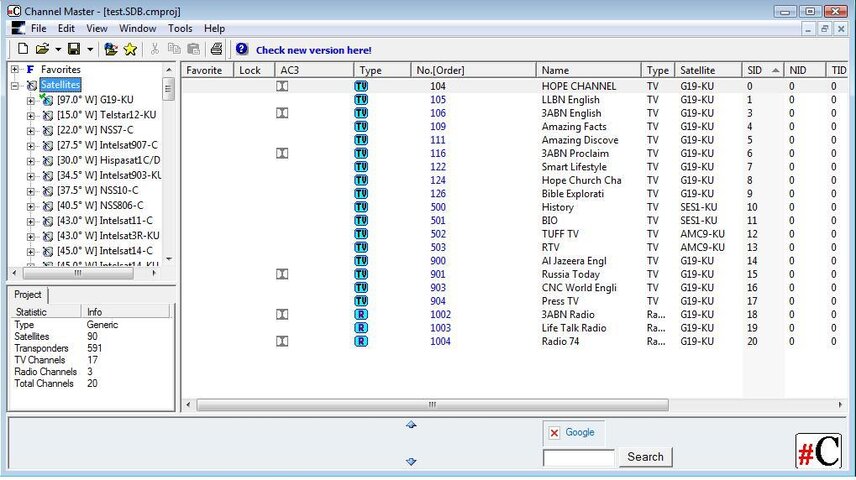Viewport: 856px width, 480px height.
Task: Expand the [15.0° W] Telstar12-KU node
Action: [31, 115]
